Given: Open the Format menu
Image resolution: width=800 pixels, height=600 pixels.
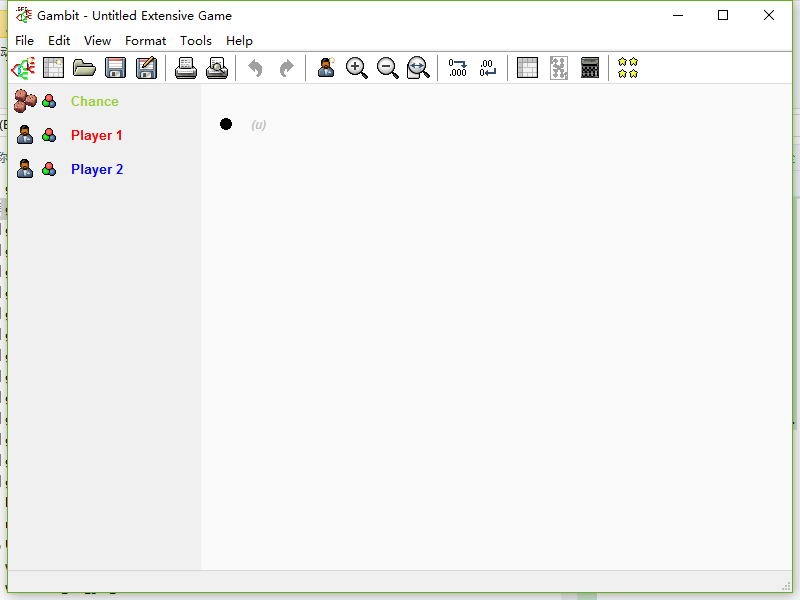Looking at the screenshot, I should tap(146, 41).
